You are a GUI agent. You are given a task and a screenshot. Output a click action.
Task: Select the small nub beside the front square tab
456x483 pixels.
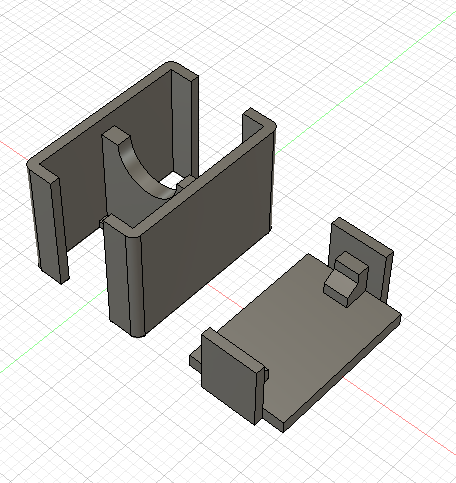266,374
